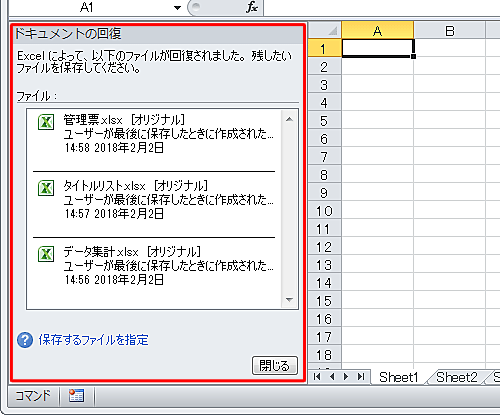500x415 pixels.
Task: Open the Name Box dropdown arrow
Action: coord(177,7)
